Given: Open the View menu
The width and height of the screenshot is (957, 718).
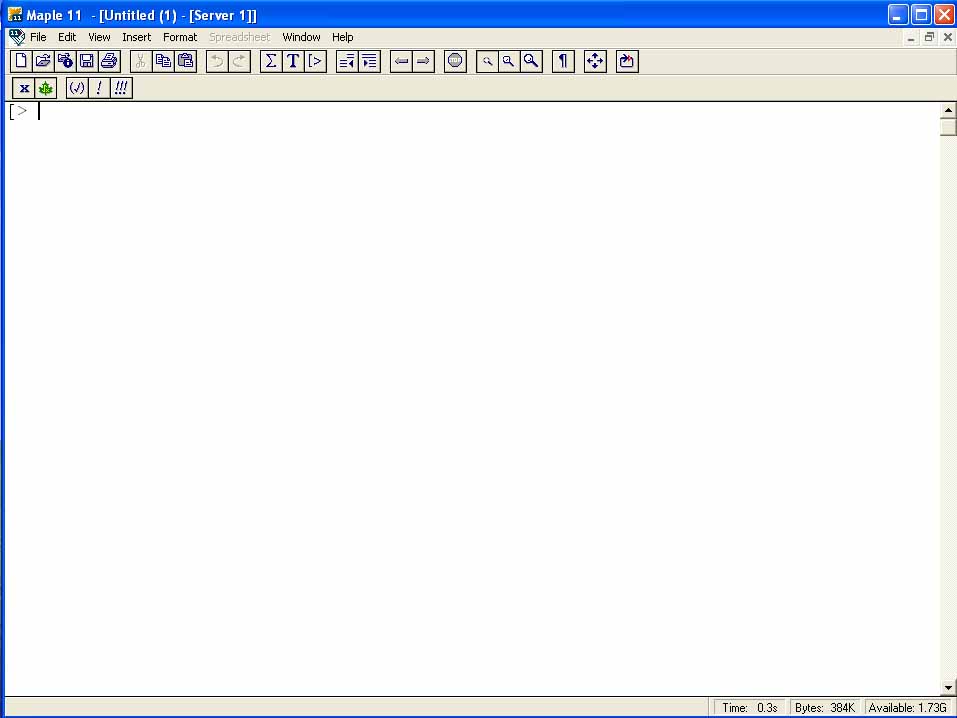Looking at the screenshot, I should (99, 37).
